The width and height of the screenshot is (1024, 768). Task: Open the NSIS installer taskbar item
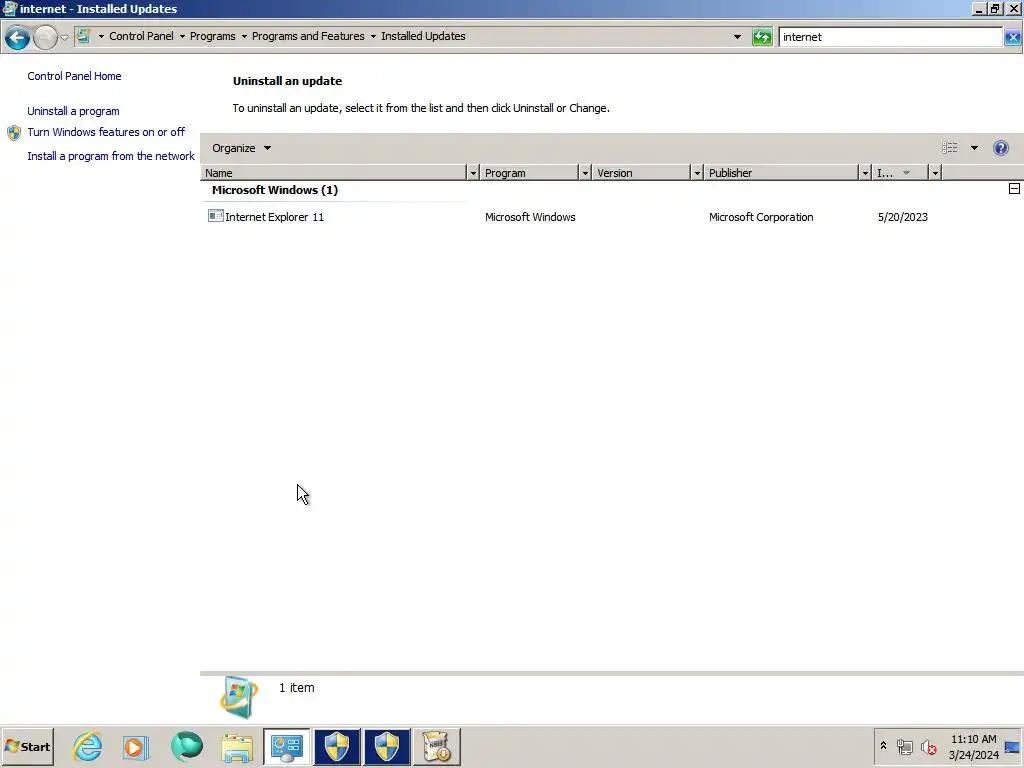[437, 747]
